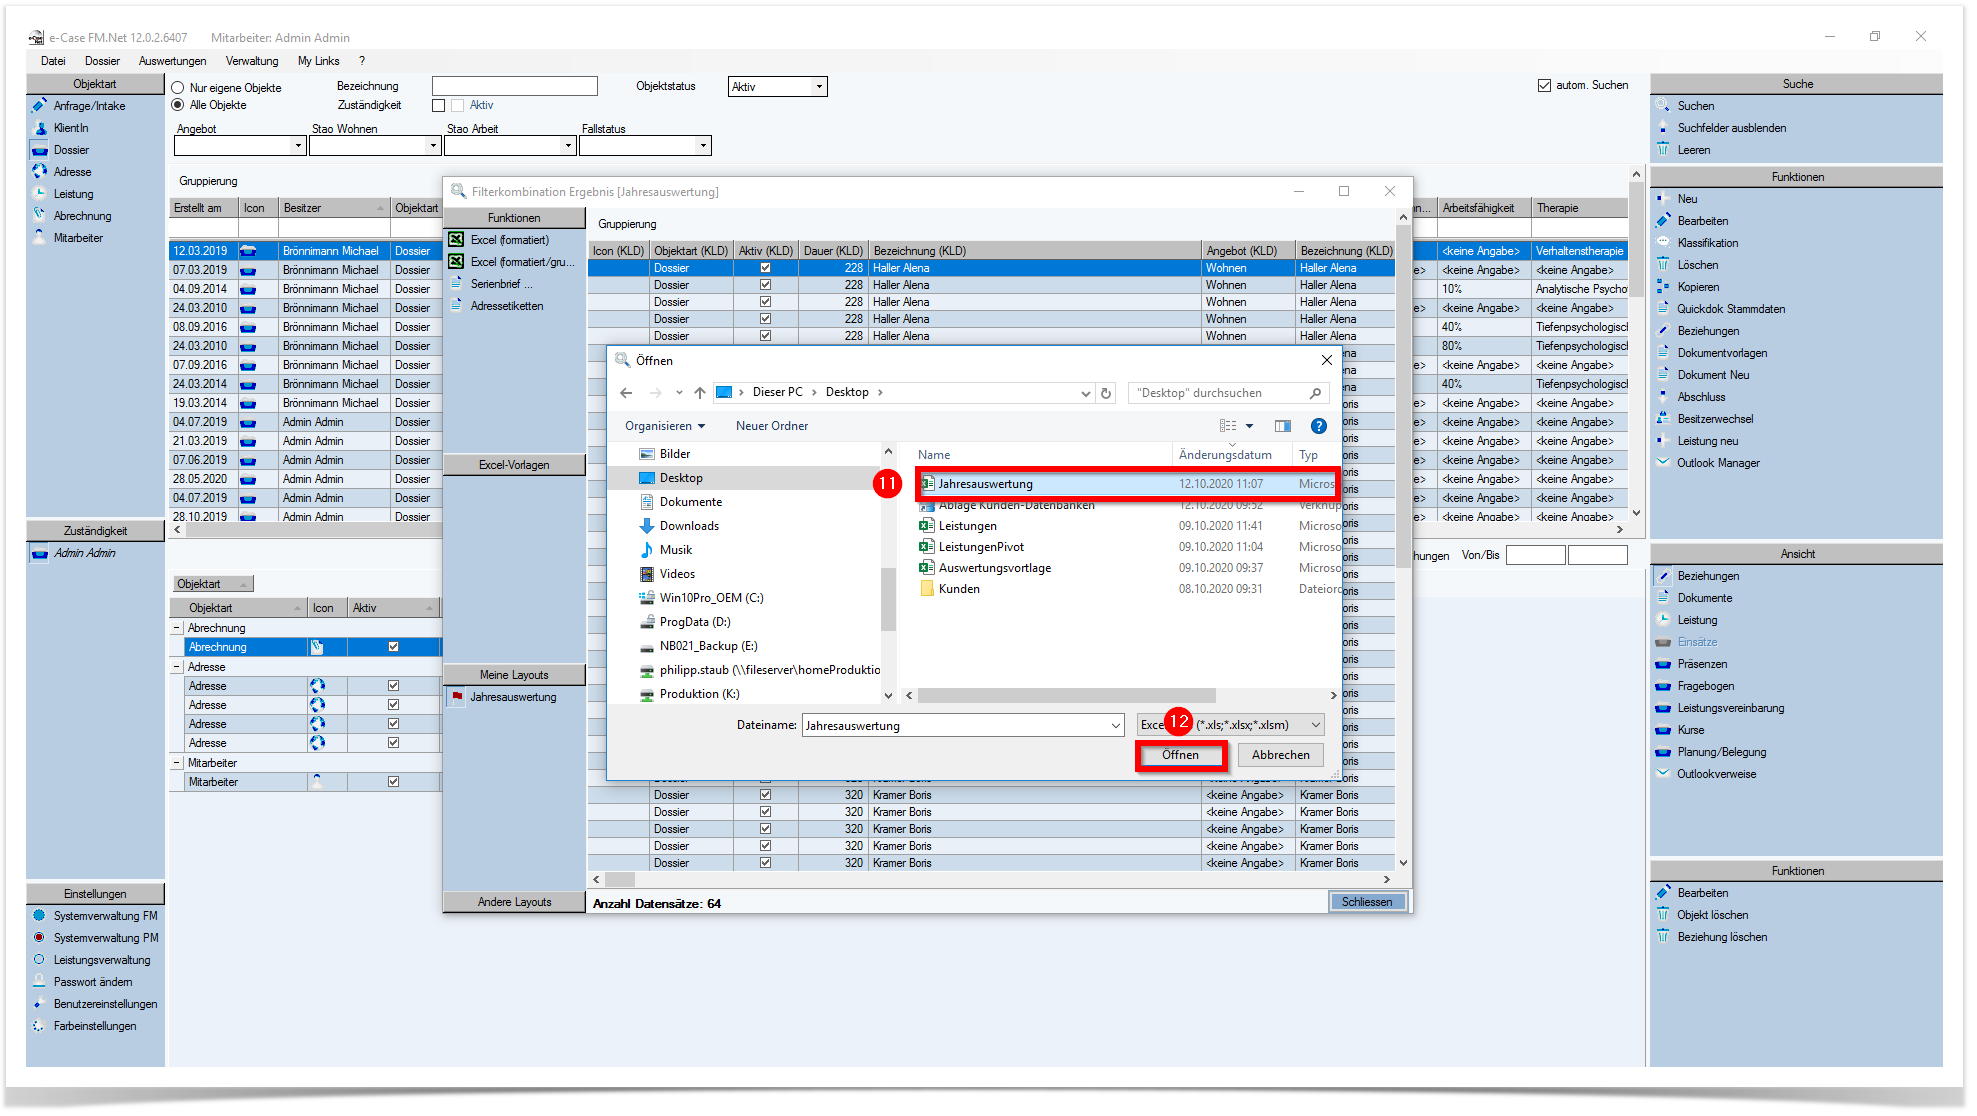1977x1116 pixels.
Task: Toggle Aktiv checkbox in selected Haller Alena row
Action: (x=765, y=268)
